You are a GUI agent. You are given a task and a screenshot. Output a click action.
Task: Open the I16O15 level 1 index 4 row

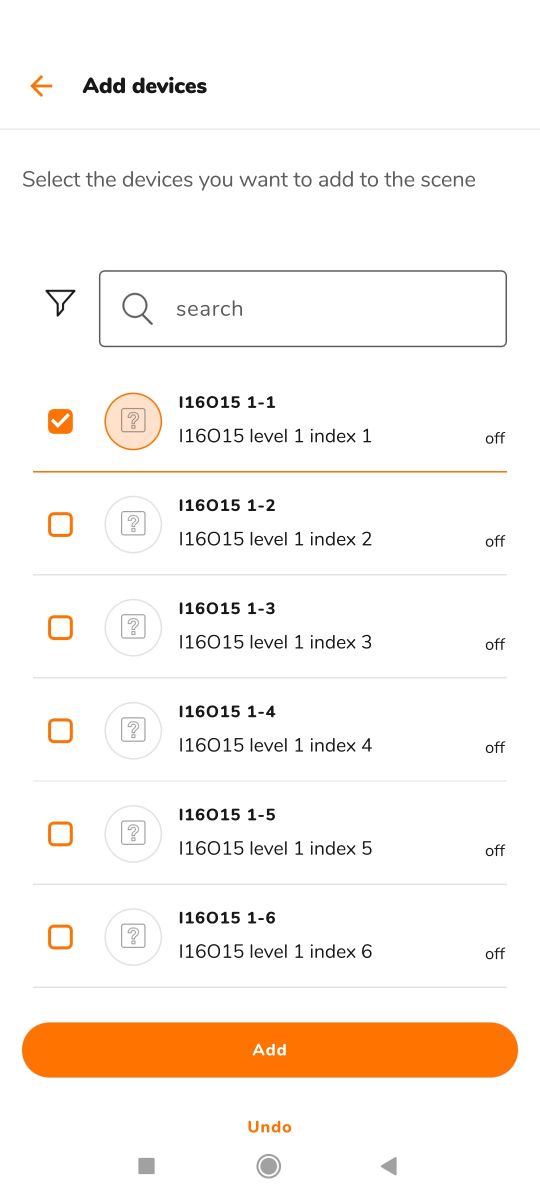point(270,730)
